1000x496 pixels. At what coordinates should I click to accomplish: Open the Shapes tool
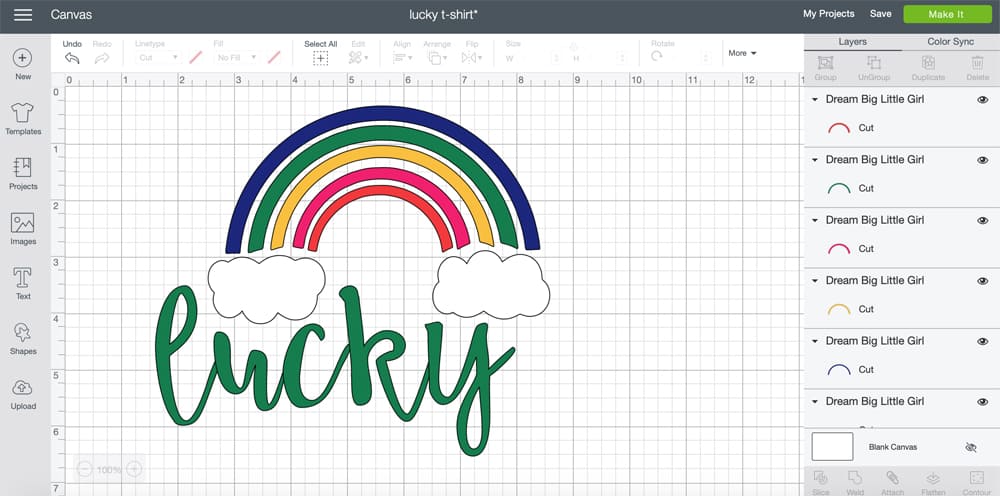click(x=22, y=333)
